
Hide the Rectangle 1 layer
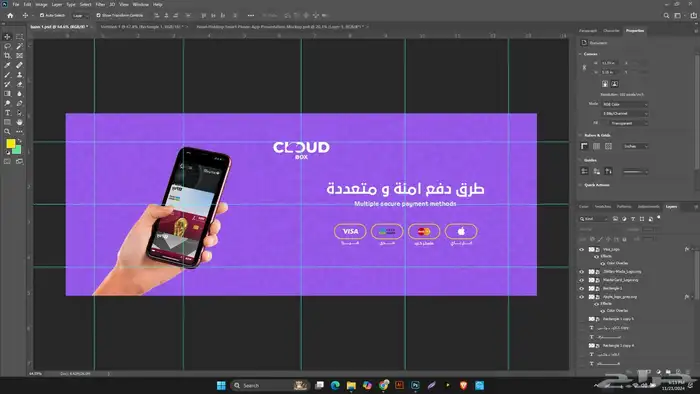pos(582,288)
